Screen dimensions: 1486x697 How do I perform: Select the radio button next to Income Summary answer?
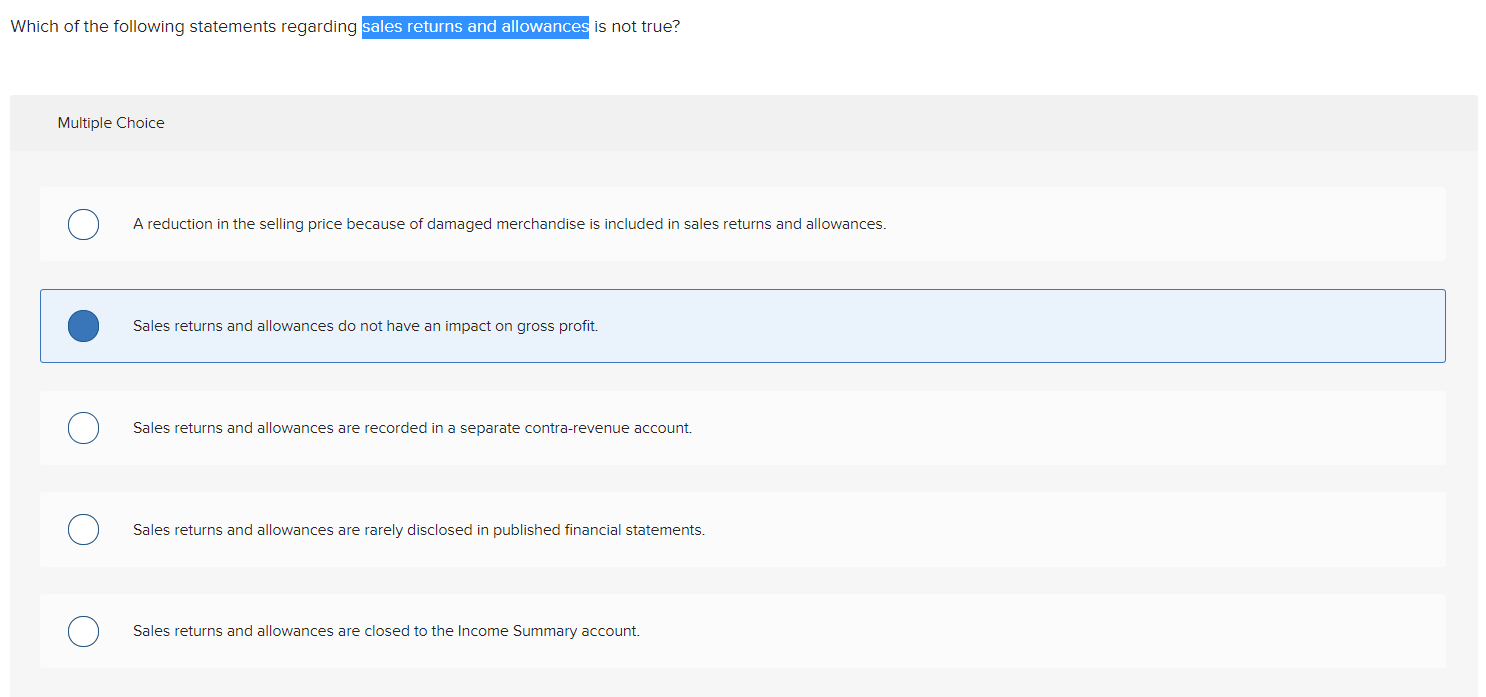coord(83,631)
